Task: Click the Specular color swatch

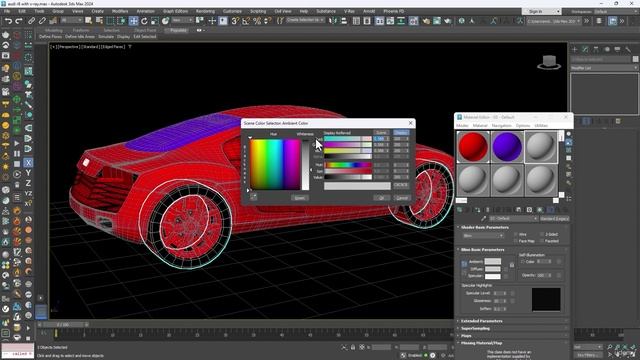Action: coord(492,276)
